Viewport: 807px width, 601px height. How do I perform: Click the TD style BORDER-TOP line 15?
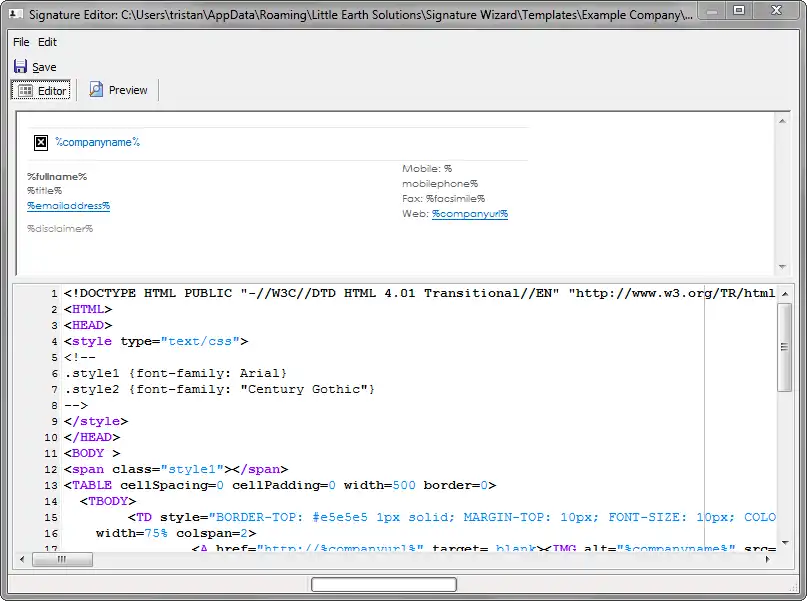[x=452, y=517]
